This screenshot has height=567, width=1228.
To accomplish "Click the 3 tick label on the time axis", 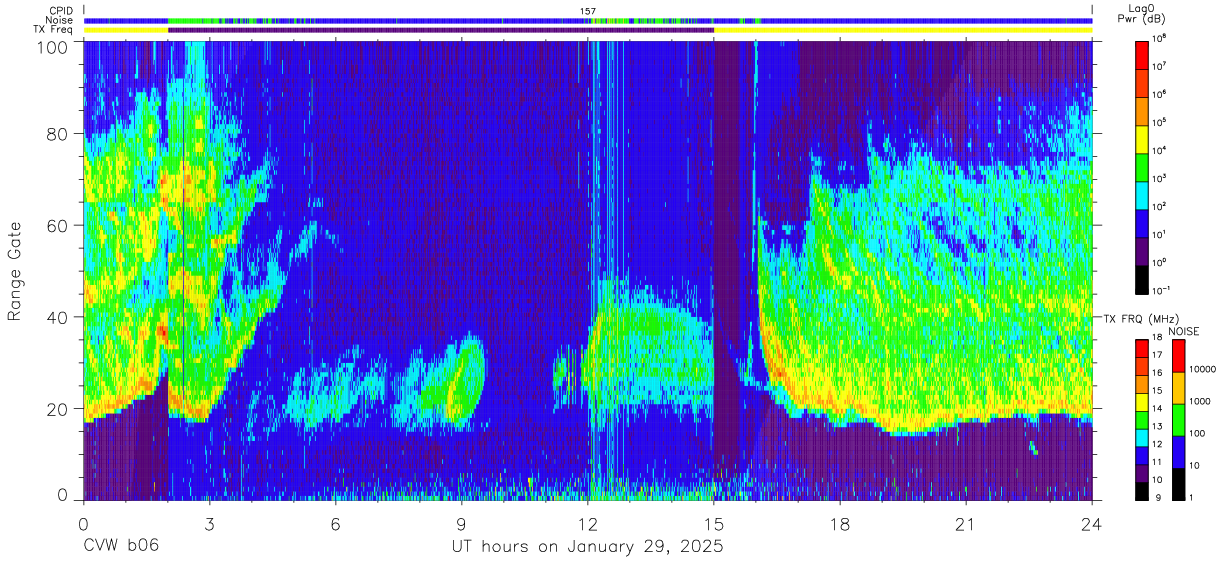I will point(210,524).
